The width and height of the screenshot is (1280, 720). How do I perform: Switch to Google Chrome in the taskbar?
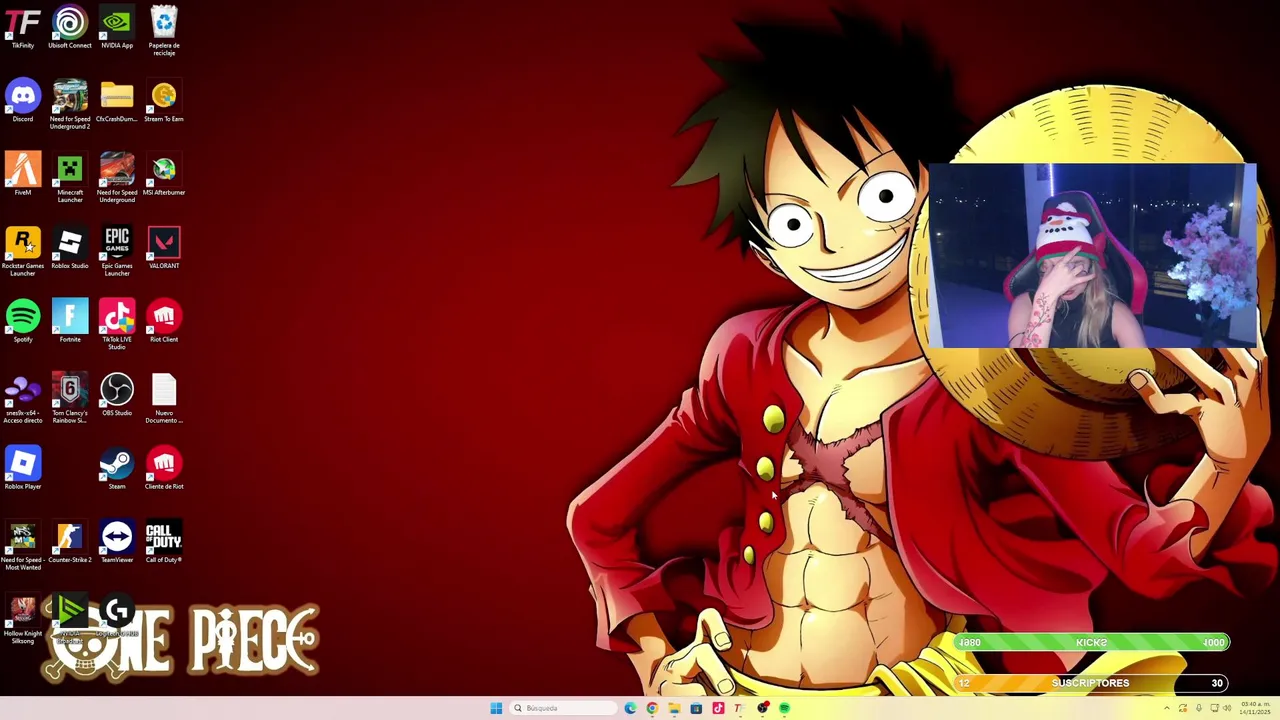[x=652, y=708]
